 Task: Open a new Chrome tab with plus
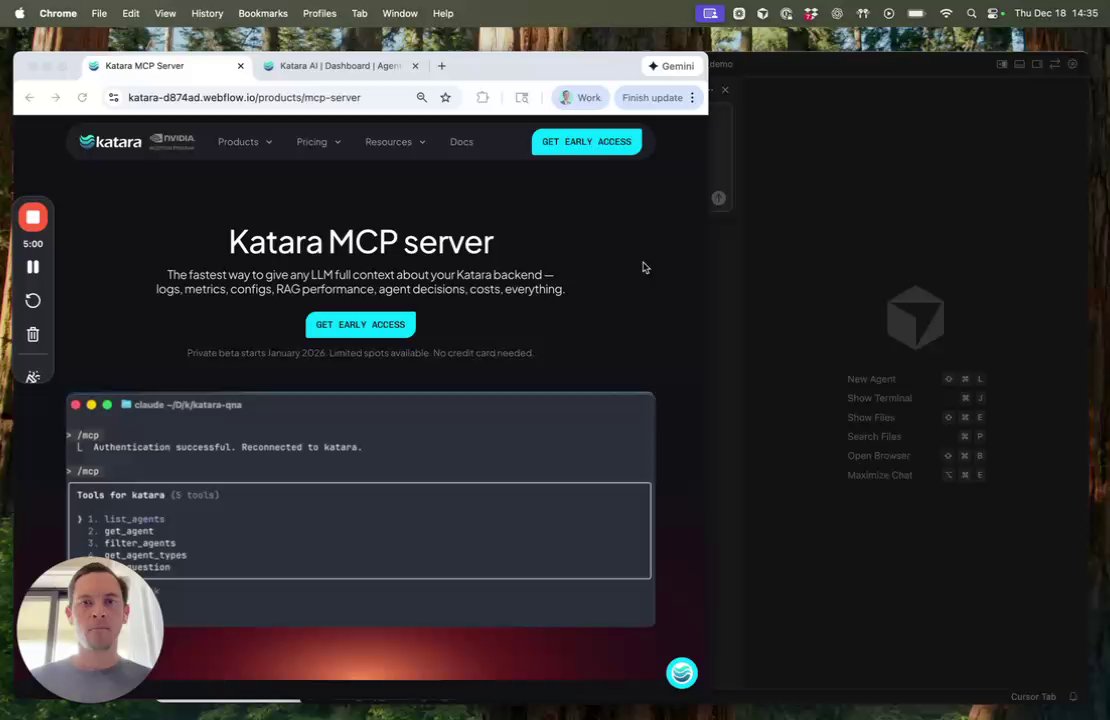[442, 66]
